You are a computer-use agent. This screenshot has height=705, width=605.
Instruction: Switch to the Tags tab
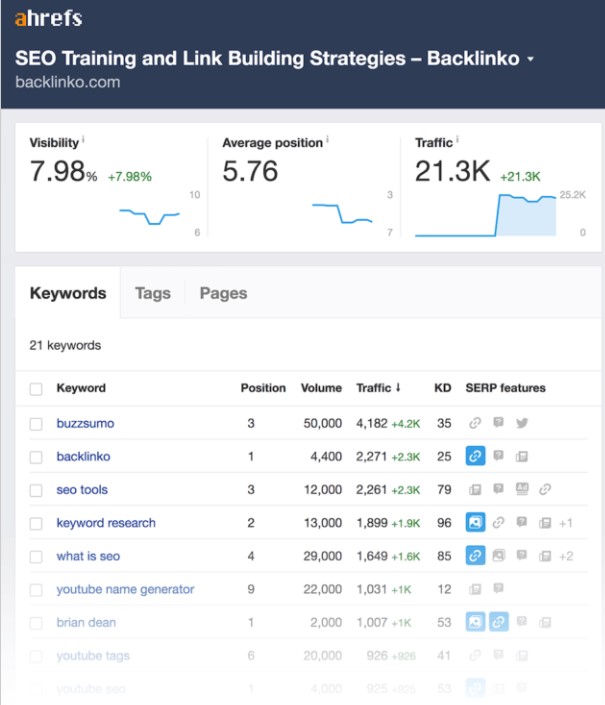pos(153,293)
